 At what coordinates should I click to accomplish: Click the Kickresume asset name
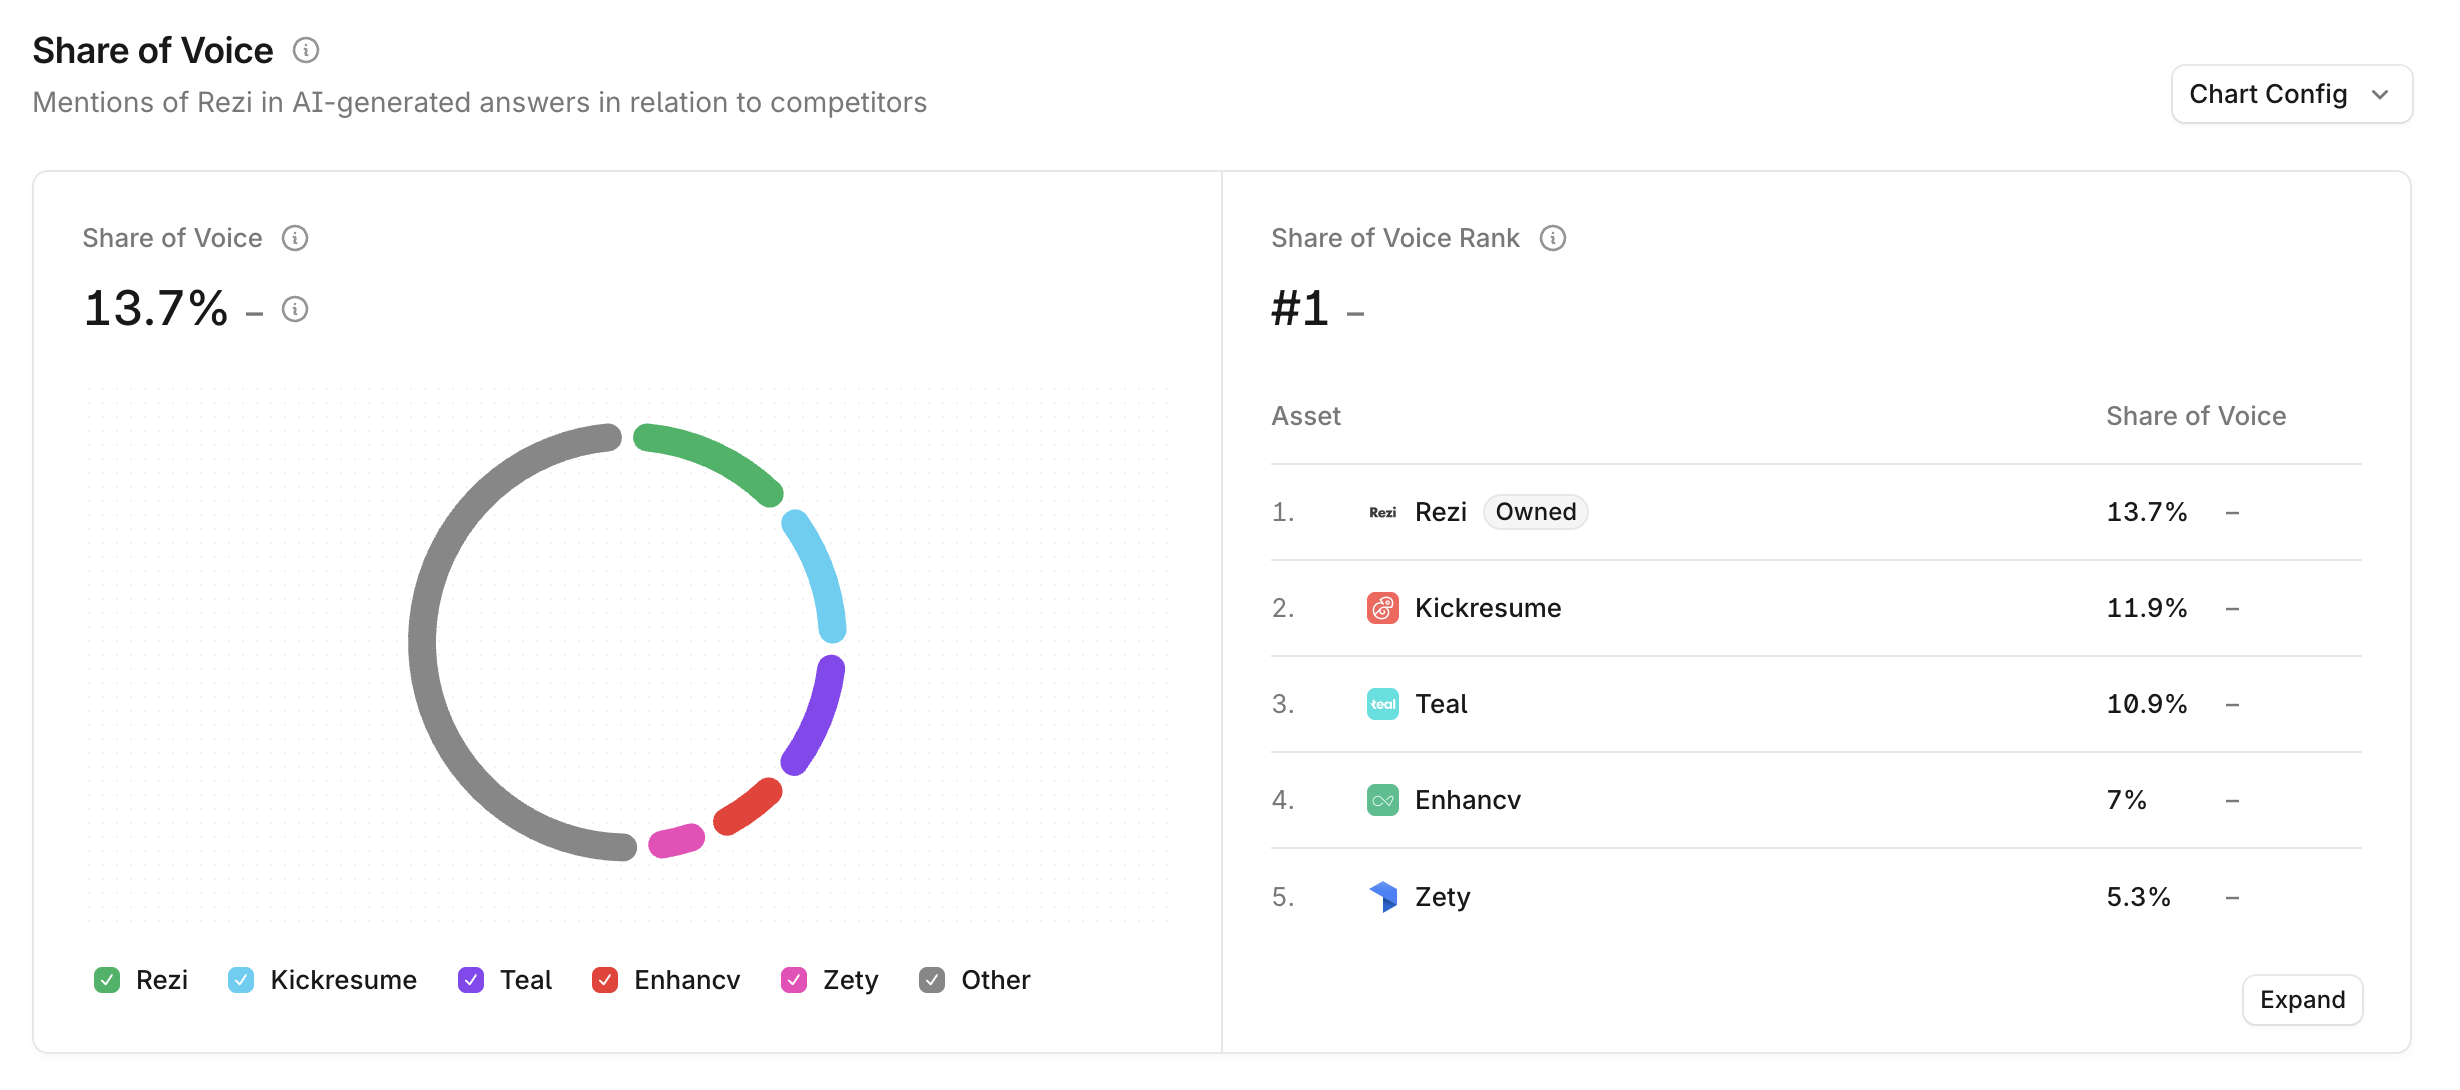(1488, 608)
